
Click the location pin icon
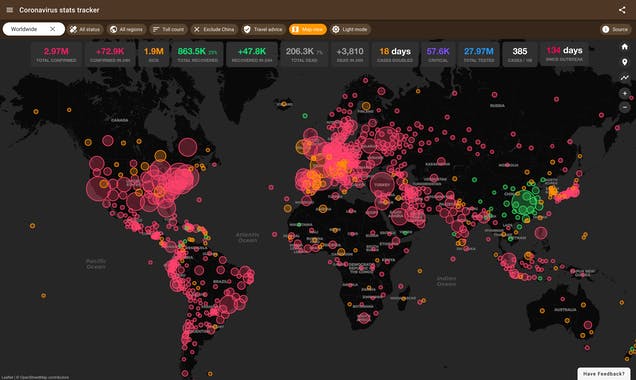(x=625, y=62)
